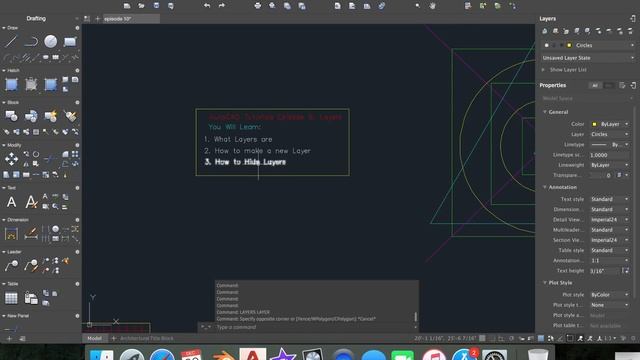
Task: Add a new drawing tab with plus
Action: tap(98, 19)
